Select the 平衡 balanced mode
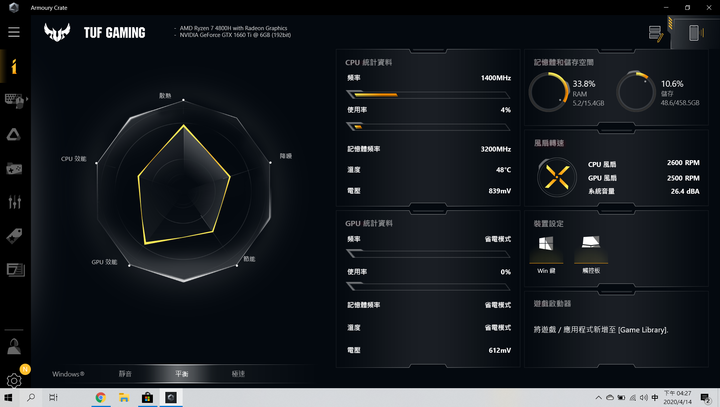The width and height of the screenshot is (720, 407). [182, 374]
